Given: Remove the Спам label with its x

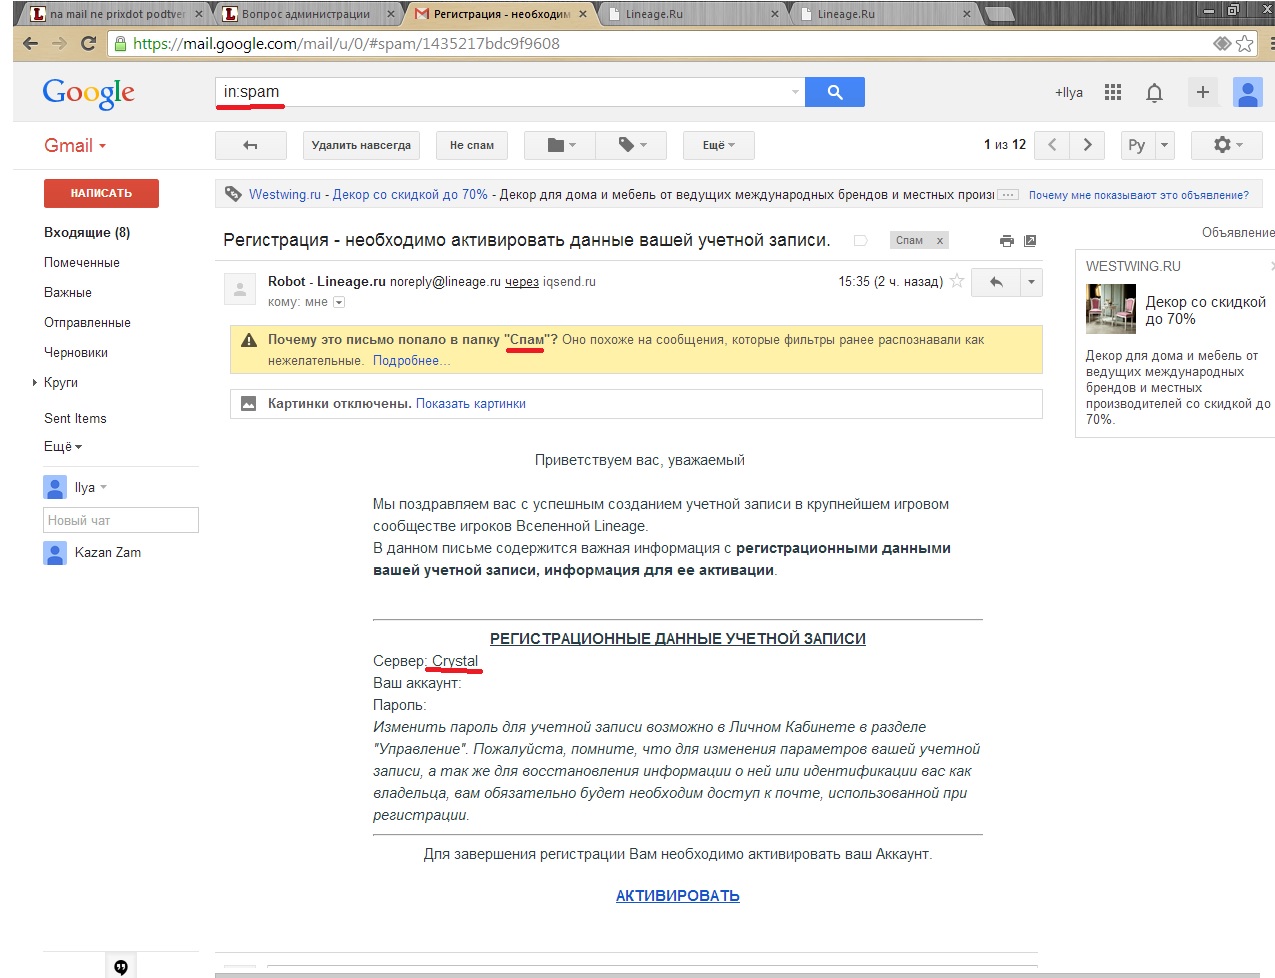Looking at the screenshot, I should 940,240.
